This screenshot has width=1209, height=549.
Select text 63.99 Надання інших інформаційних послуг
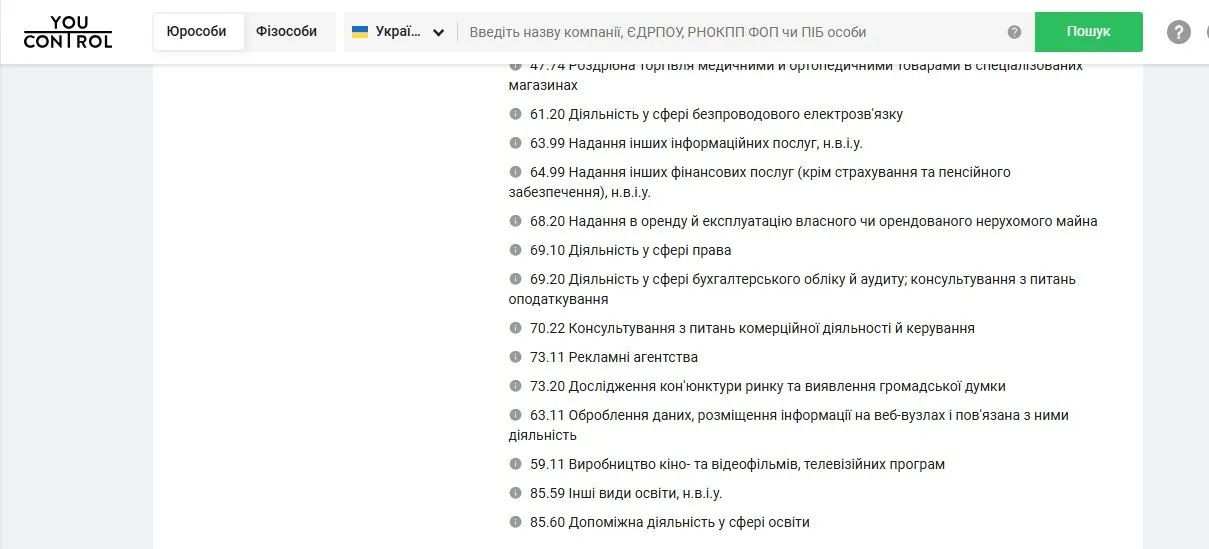696,143
